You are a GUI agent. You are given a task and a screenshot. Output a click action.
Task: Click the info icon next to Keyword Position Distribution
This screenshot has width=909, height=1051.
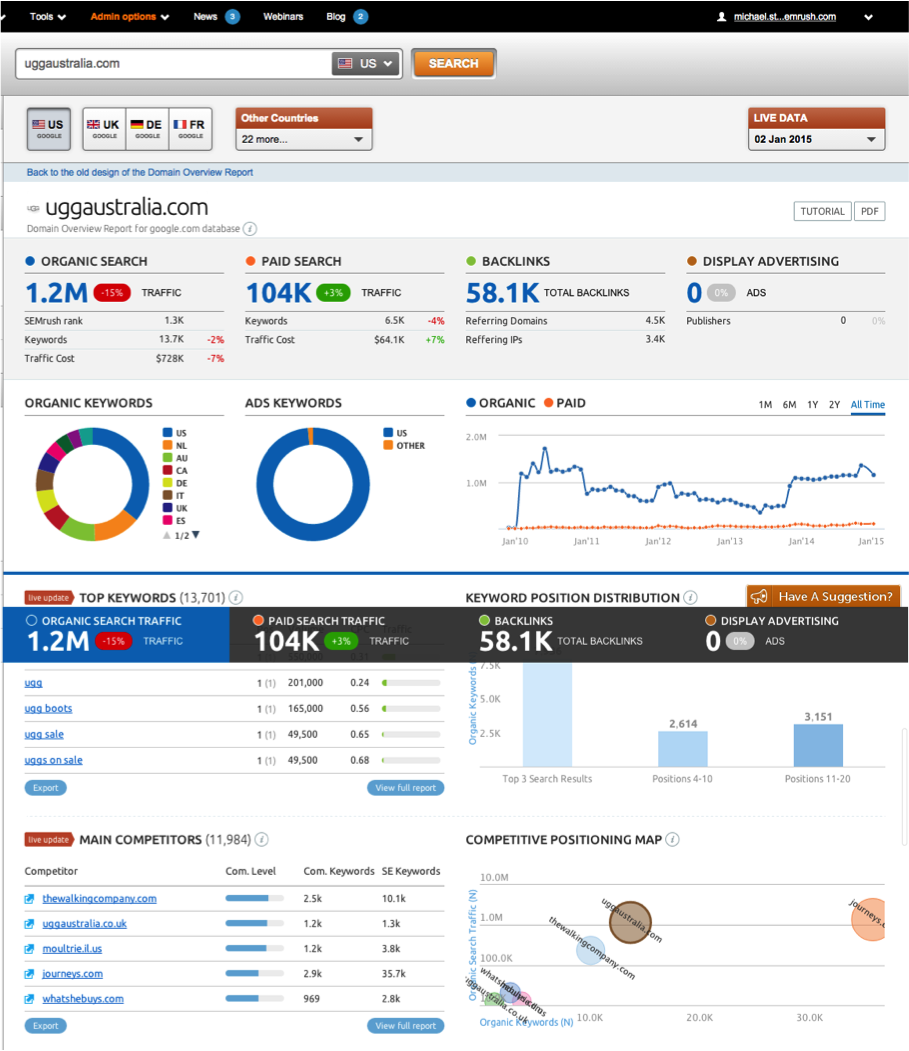690,597
